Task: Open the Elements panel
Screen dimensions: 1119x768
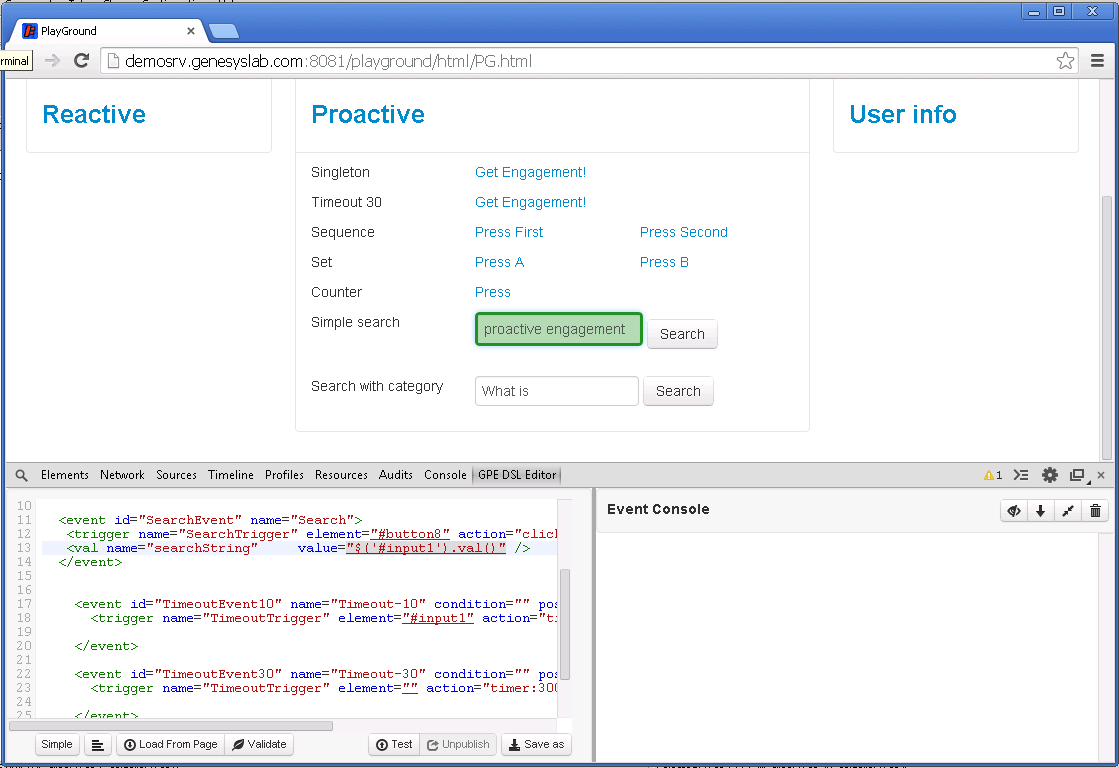Action: coord(65,475)
